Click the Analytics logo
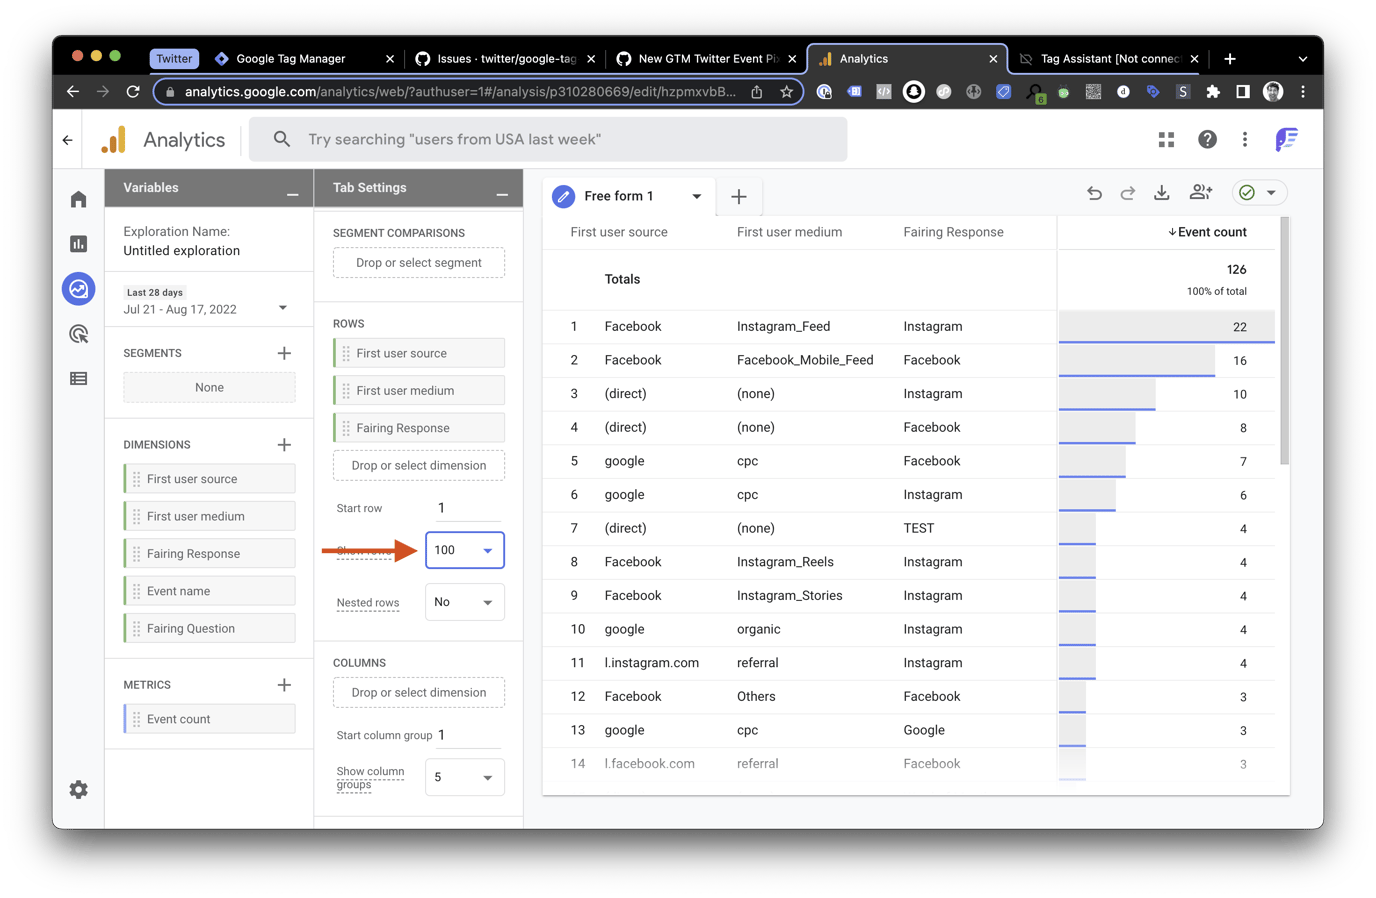Viewport: 1376px width, 898px height. (x=114, y=140)
